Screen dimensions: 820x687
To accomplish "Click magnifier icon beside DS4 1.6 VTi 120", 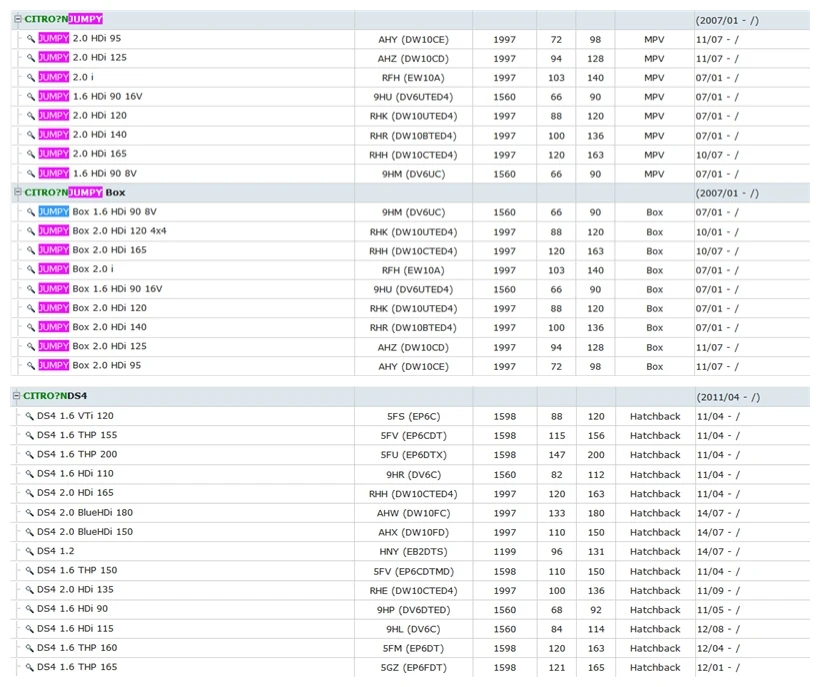I will click(x=29, y=416).
